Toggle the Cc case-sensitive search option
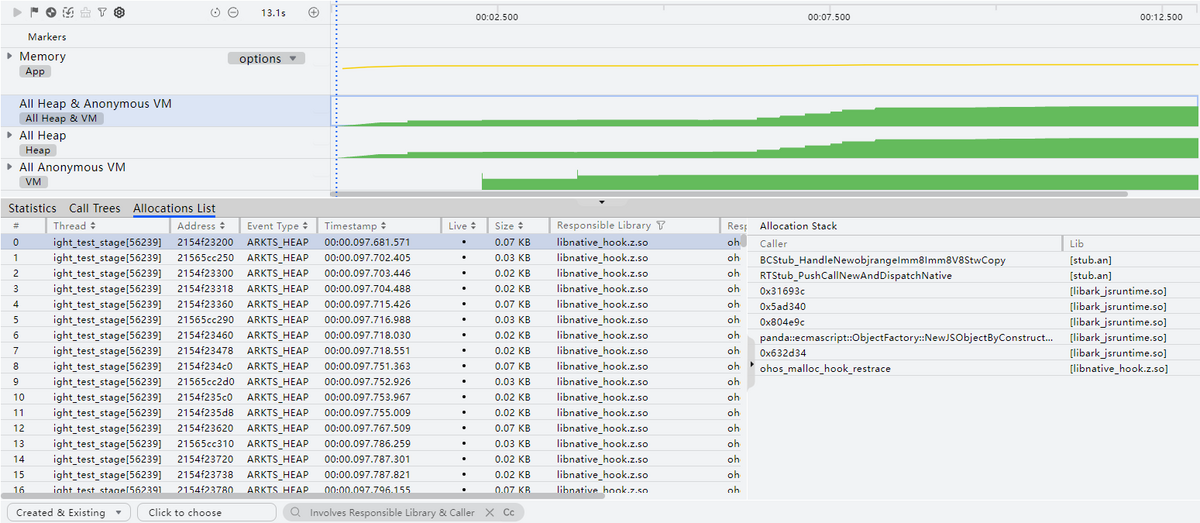Screen dimensions: 1200x523 pos(508,512)
